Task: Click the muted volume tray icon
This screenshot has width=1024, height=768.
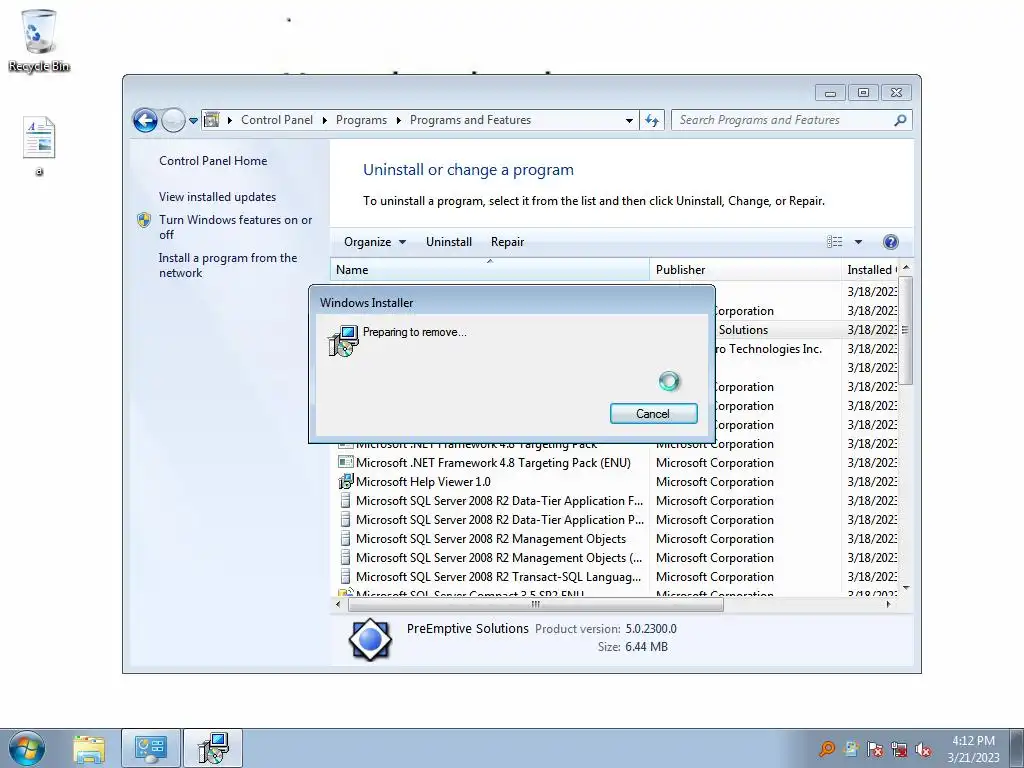Action: 923,749
